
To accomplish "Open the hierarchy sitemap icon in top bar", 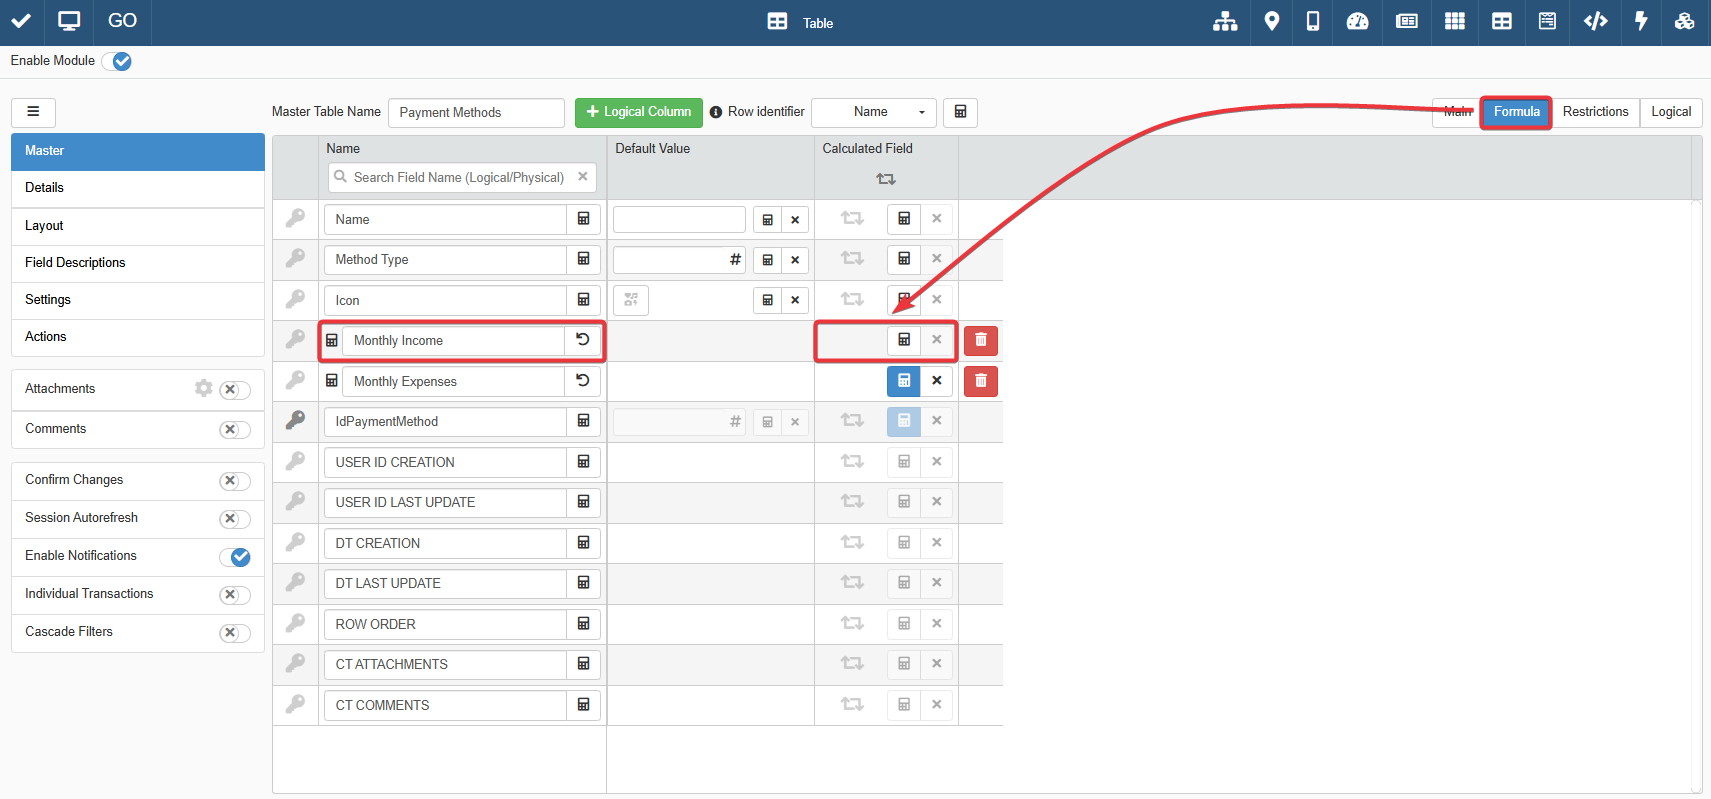I will click(x=1225, y=21).
